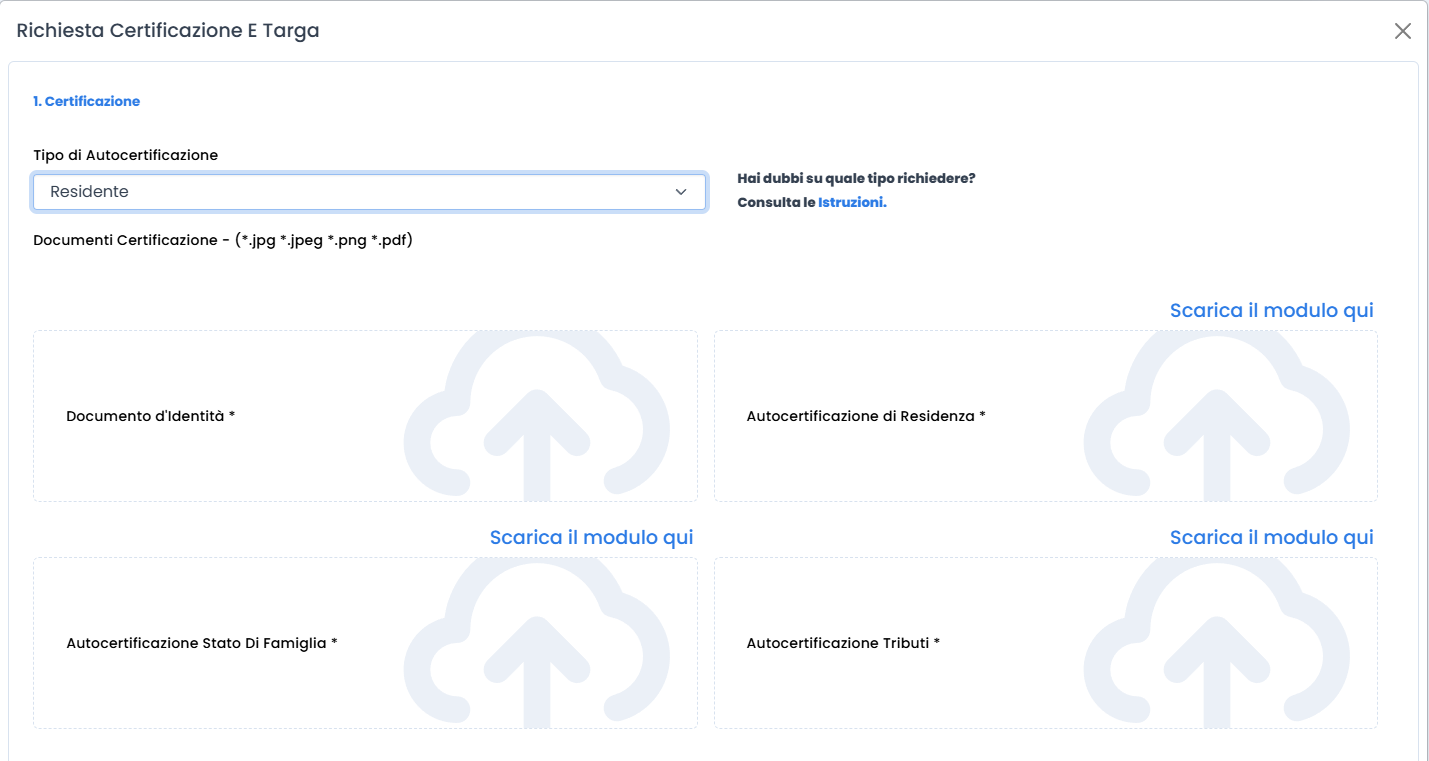Click the Richiesta Certificazione E Targa title bar

[166, 30]
